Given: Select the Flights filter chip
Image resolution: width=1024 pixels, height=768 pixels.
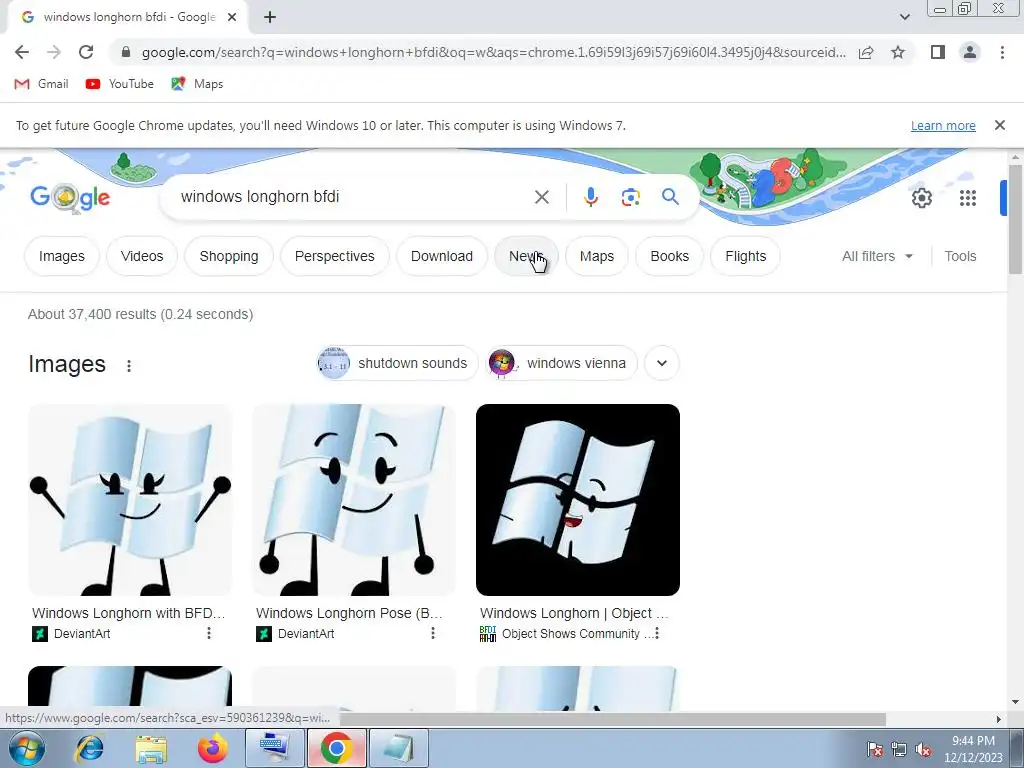Looking at the screenshot, I should [x=745, y=256].
